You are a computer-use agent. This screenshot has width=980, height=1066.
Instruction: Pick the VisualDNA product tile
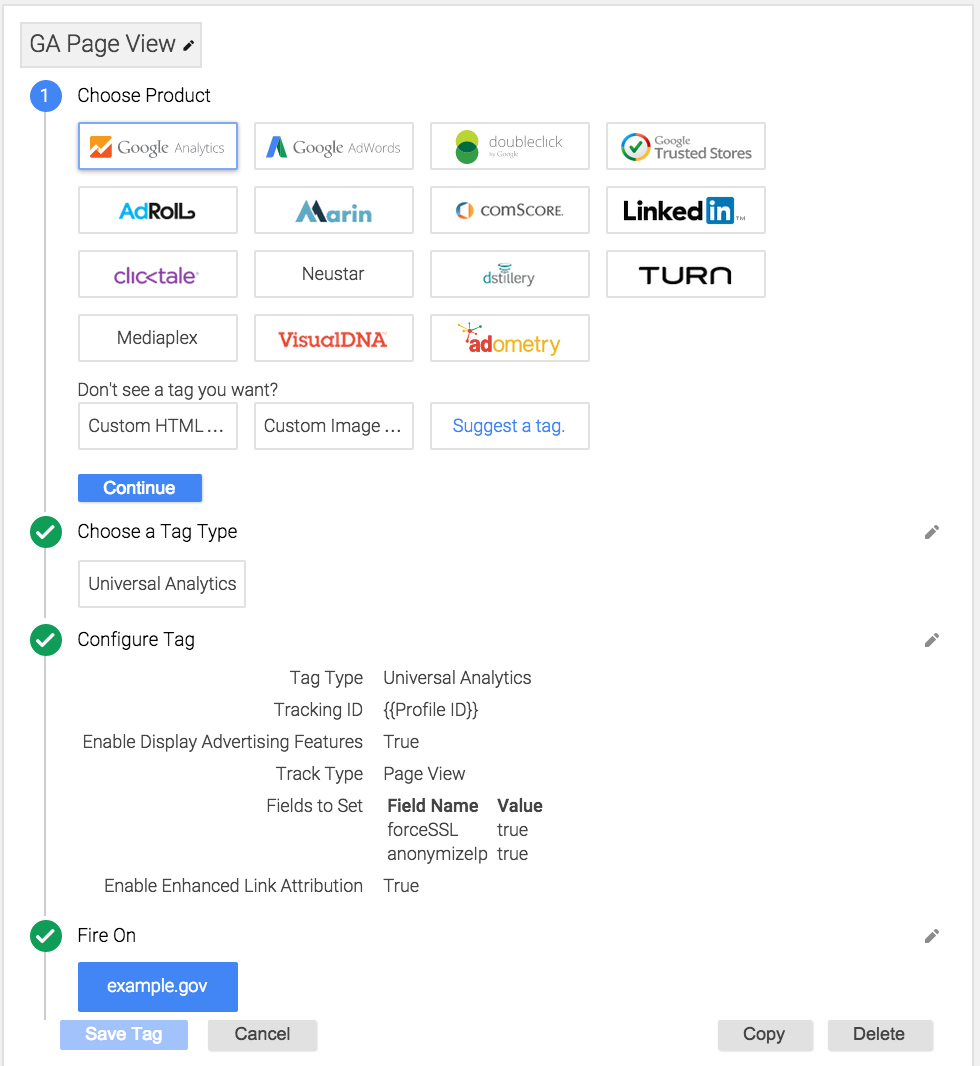click(x=334, y=338)
